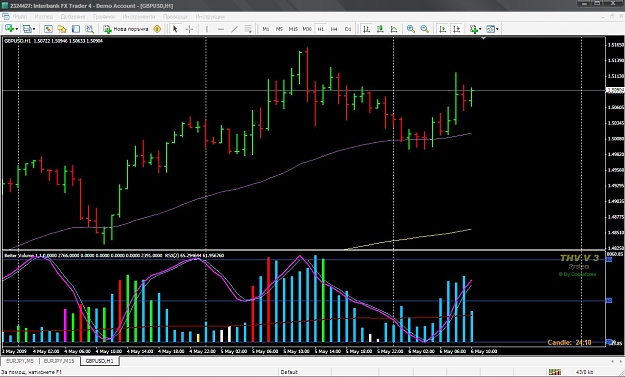Switch to the EURJPY,M5 chart tab

(x=20, y=361)
